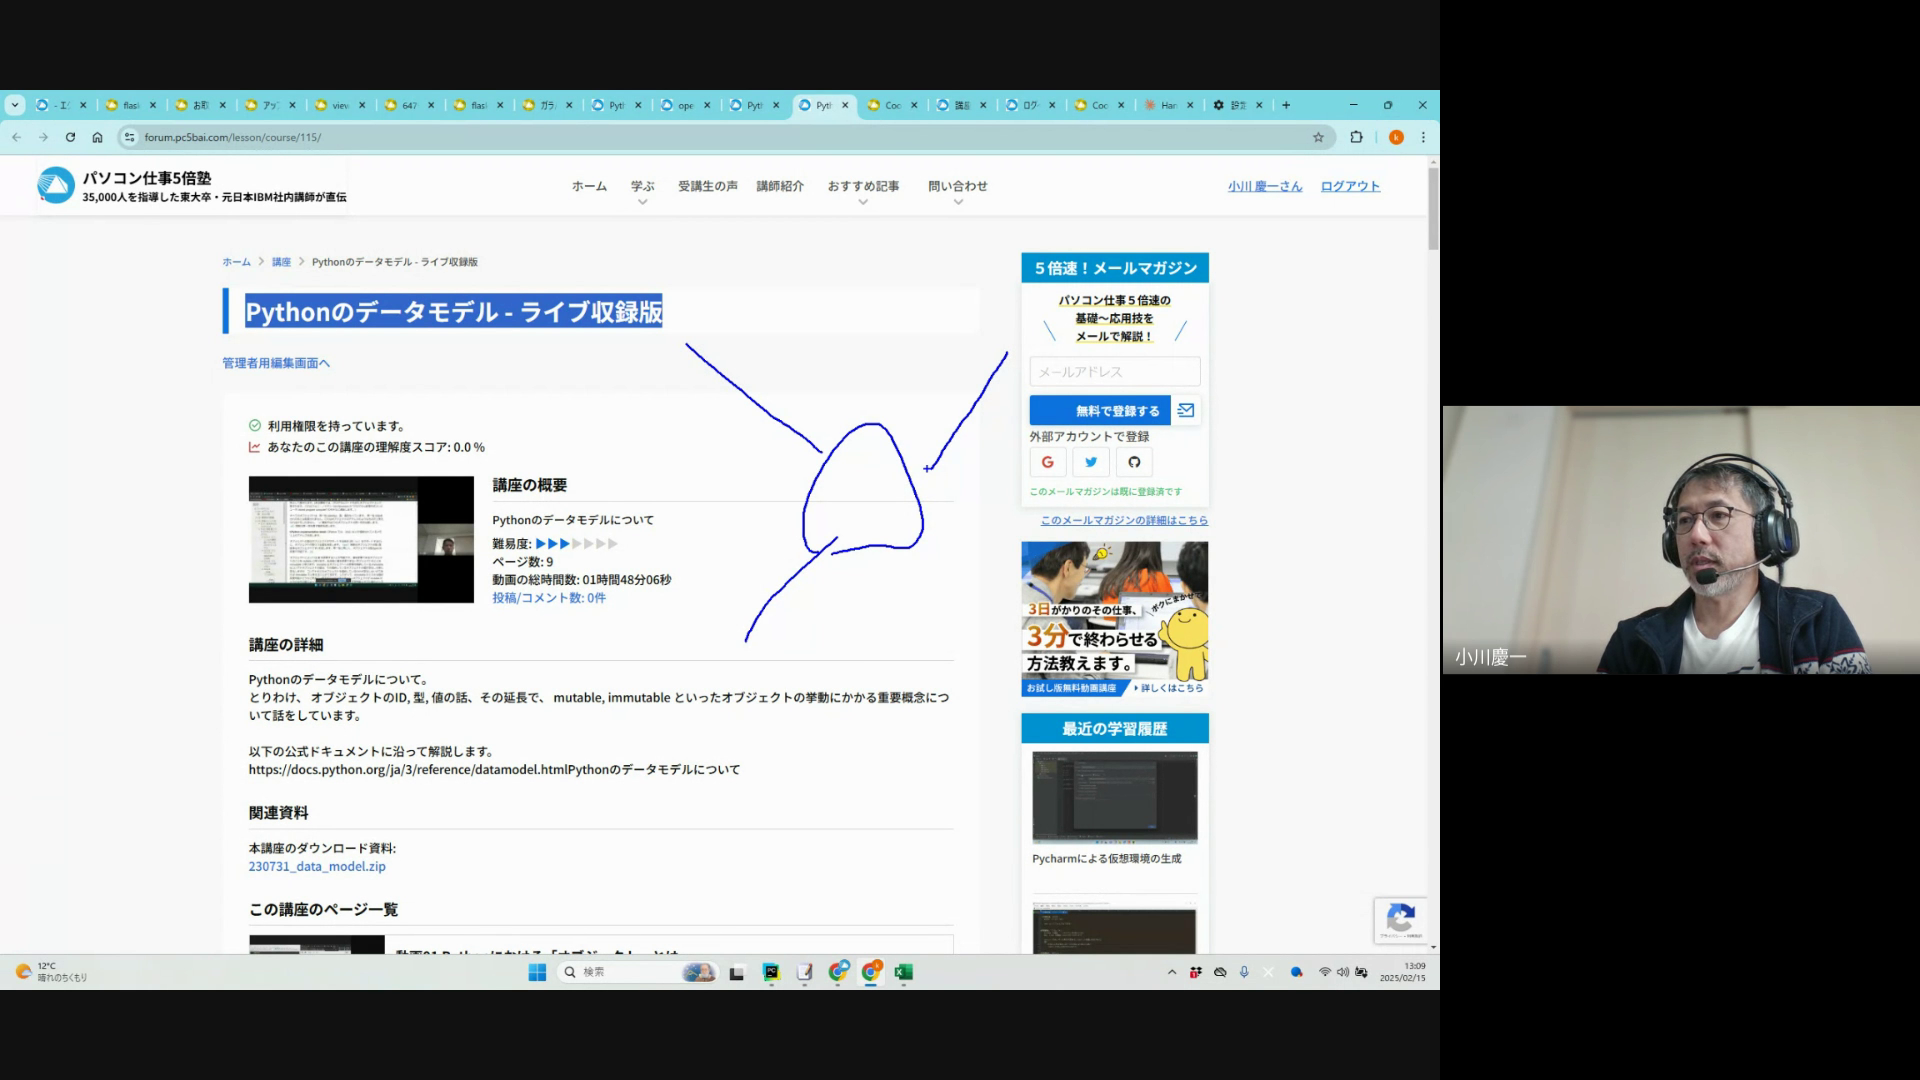Open the 講師紹介 menu item
This screenshot has height=1080, width=1920.
(780, 186)
